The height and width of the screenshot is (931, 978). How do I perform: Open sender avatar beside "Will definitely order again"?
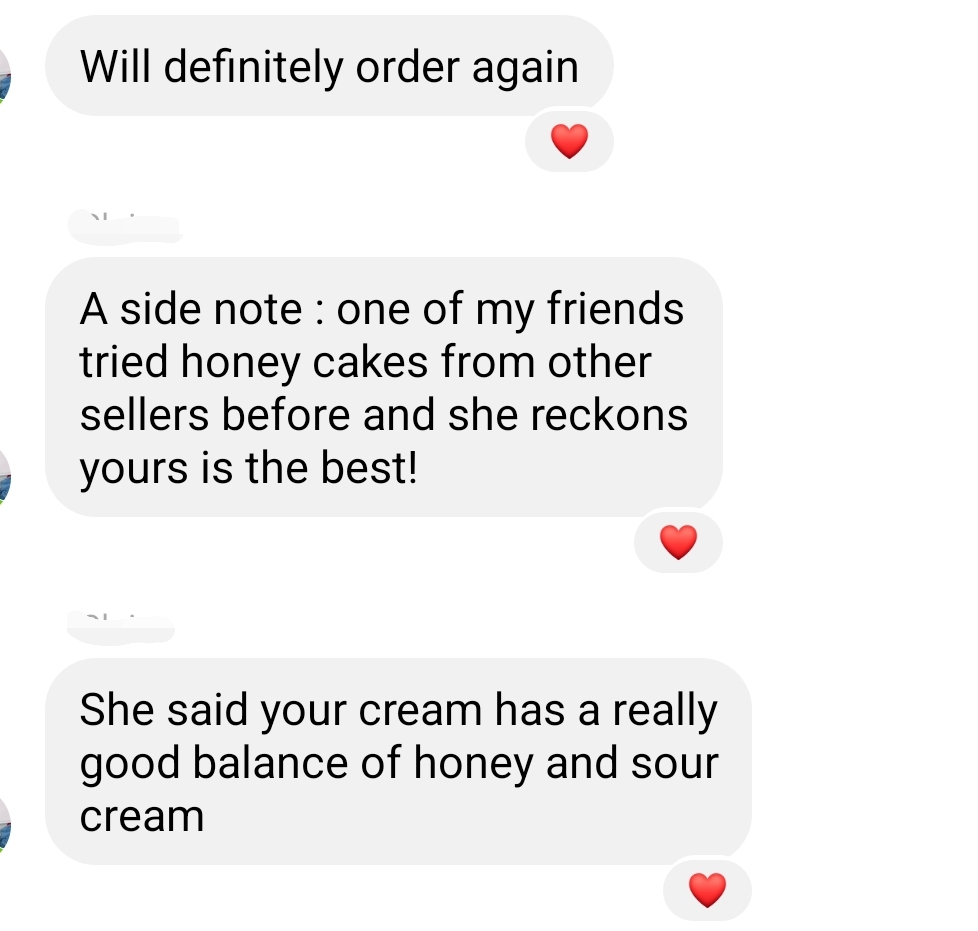point(4,77)
